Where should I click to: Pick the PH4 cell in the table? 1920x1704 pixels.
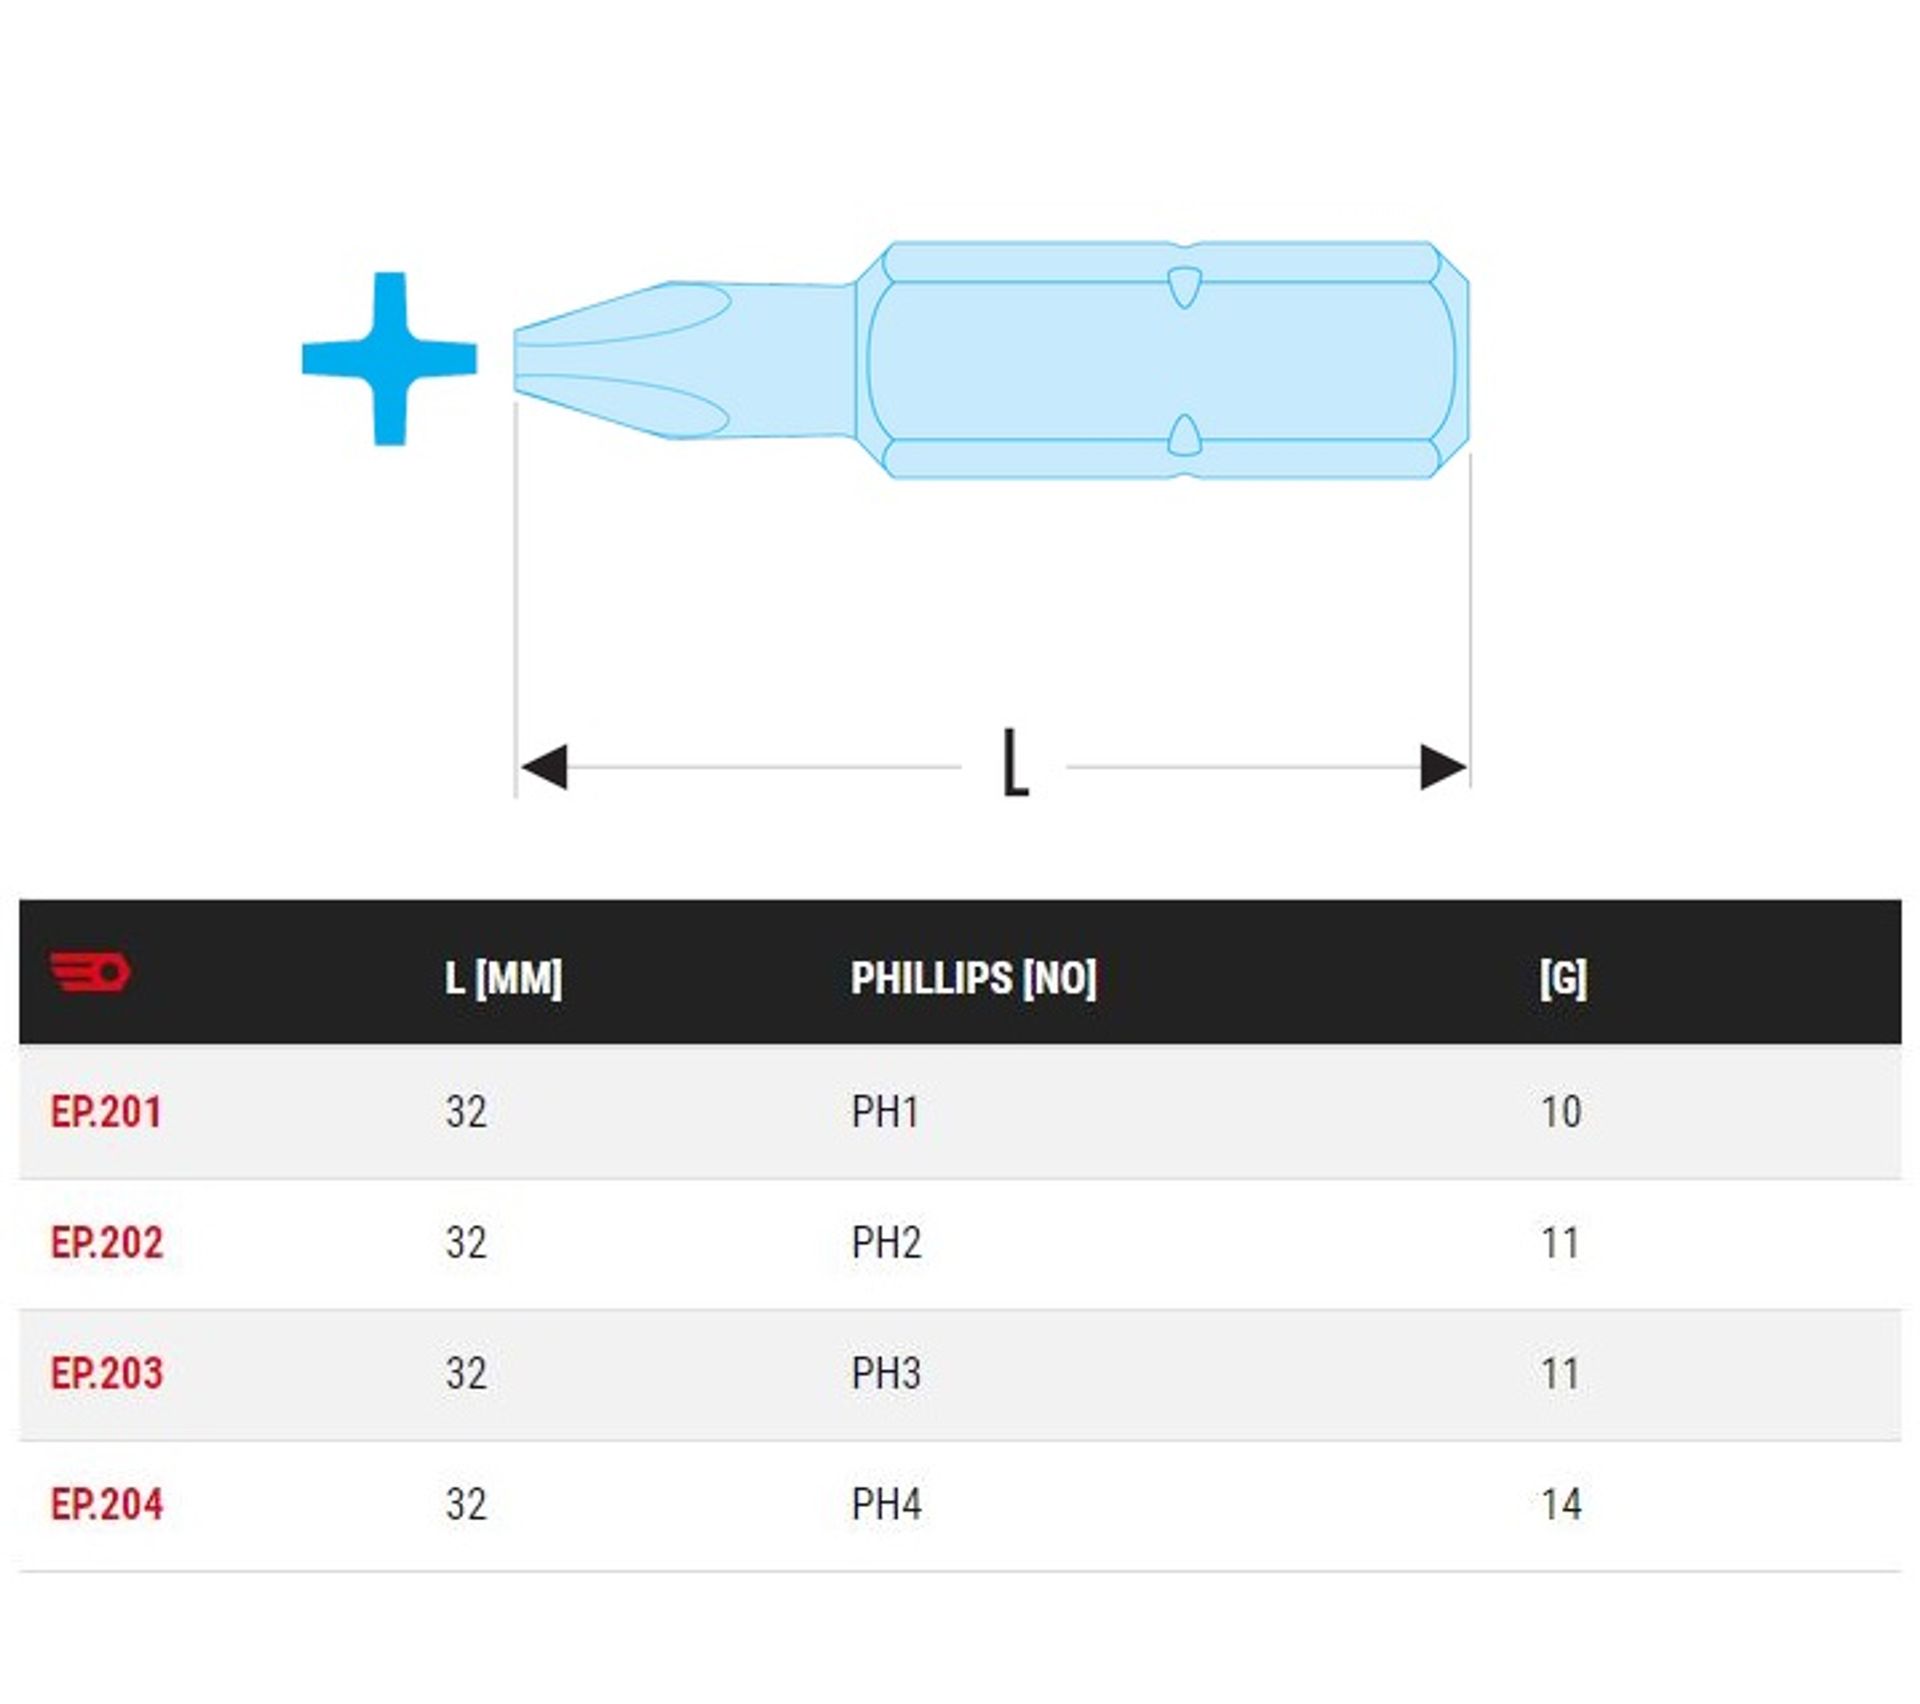tap(886, 1505)
